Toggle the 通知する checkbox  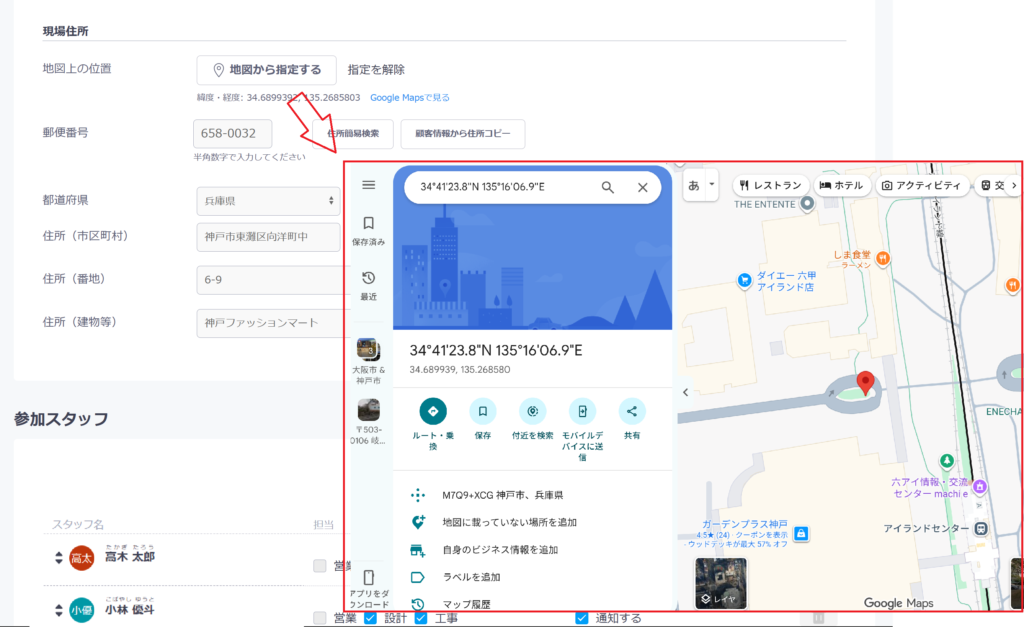[581, 618]
